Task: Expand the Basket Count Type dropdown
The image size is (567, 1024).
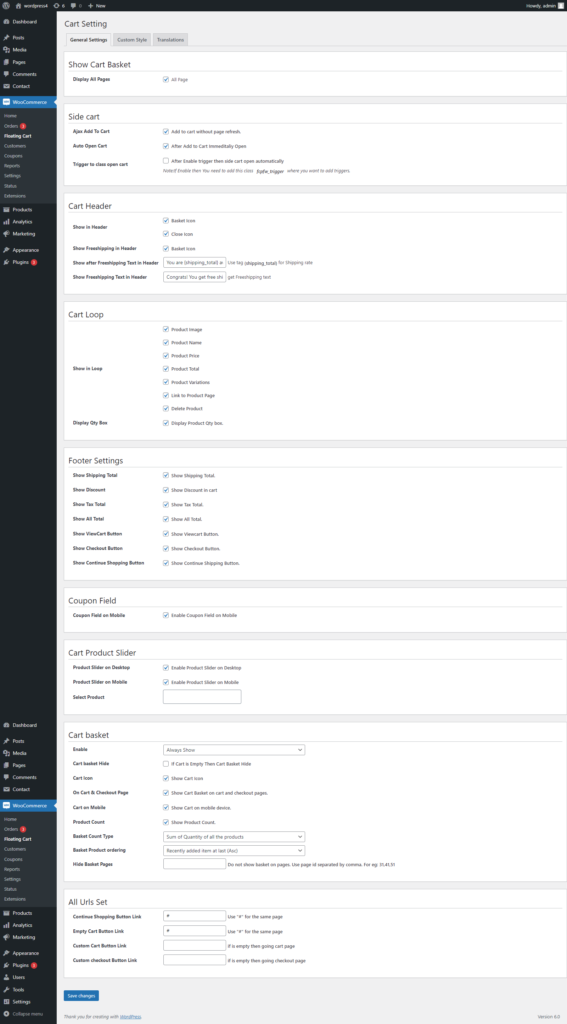Action: coord(234,837)
